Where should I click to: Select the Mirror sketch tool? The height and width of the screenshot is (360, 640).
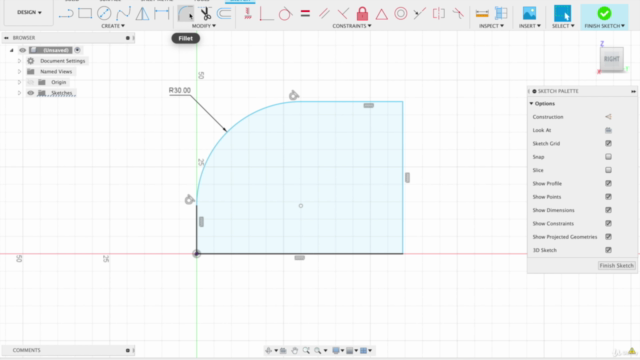142,13
